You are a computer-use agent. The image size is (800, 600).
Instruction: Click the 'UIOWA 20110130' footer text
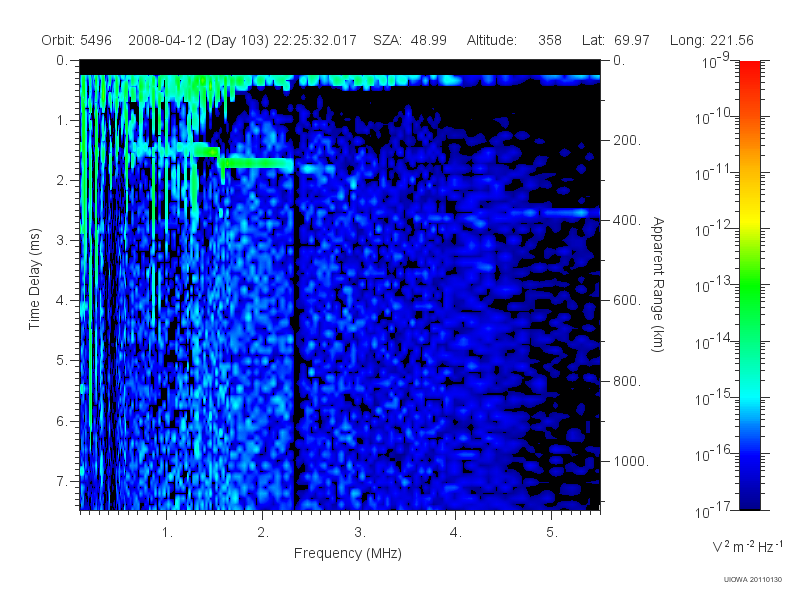tap(753, 579)
